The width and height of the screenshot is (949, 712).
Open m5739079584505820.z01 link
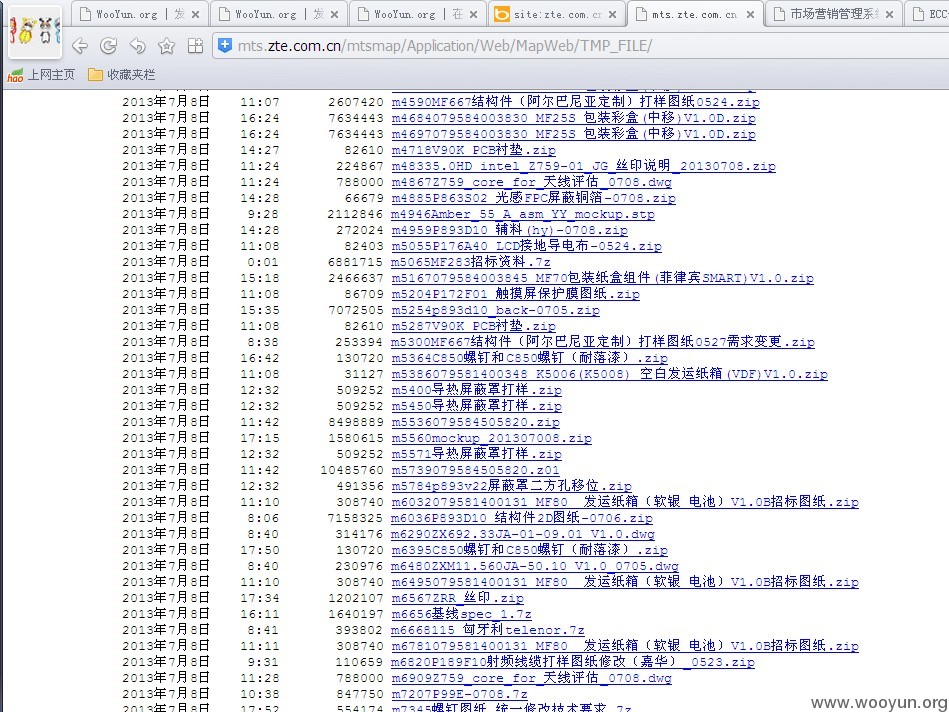[x=475, y=470]
